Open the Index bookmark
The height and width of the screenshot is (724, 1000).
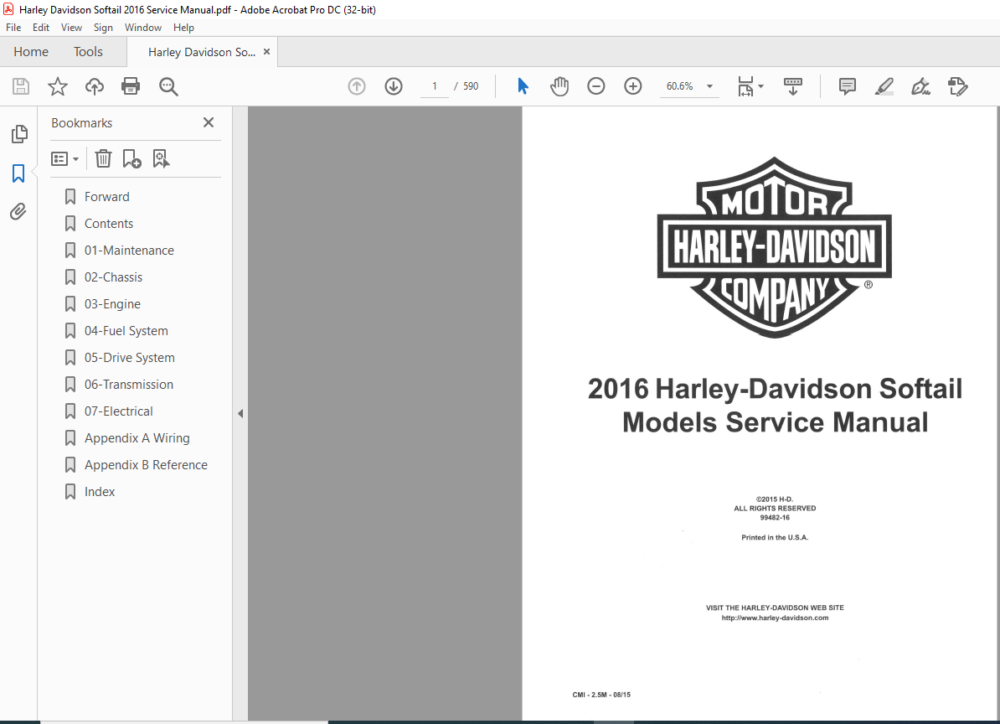[x=99, y=491]
